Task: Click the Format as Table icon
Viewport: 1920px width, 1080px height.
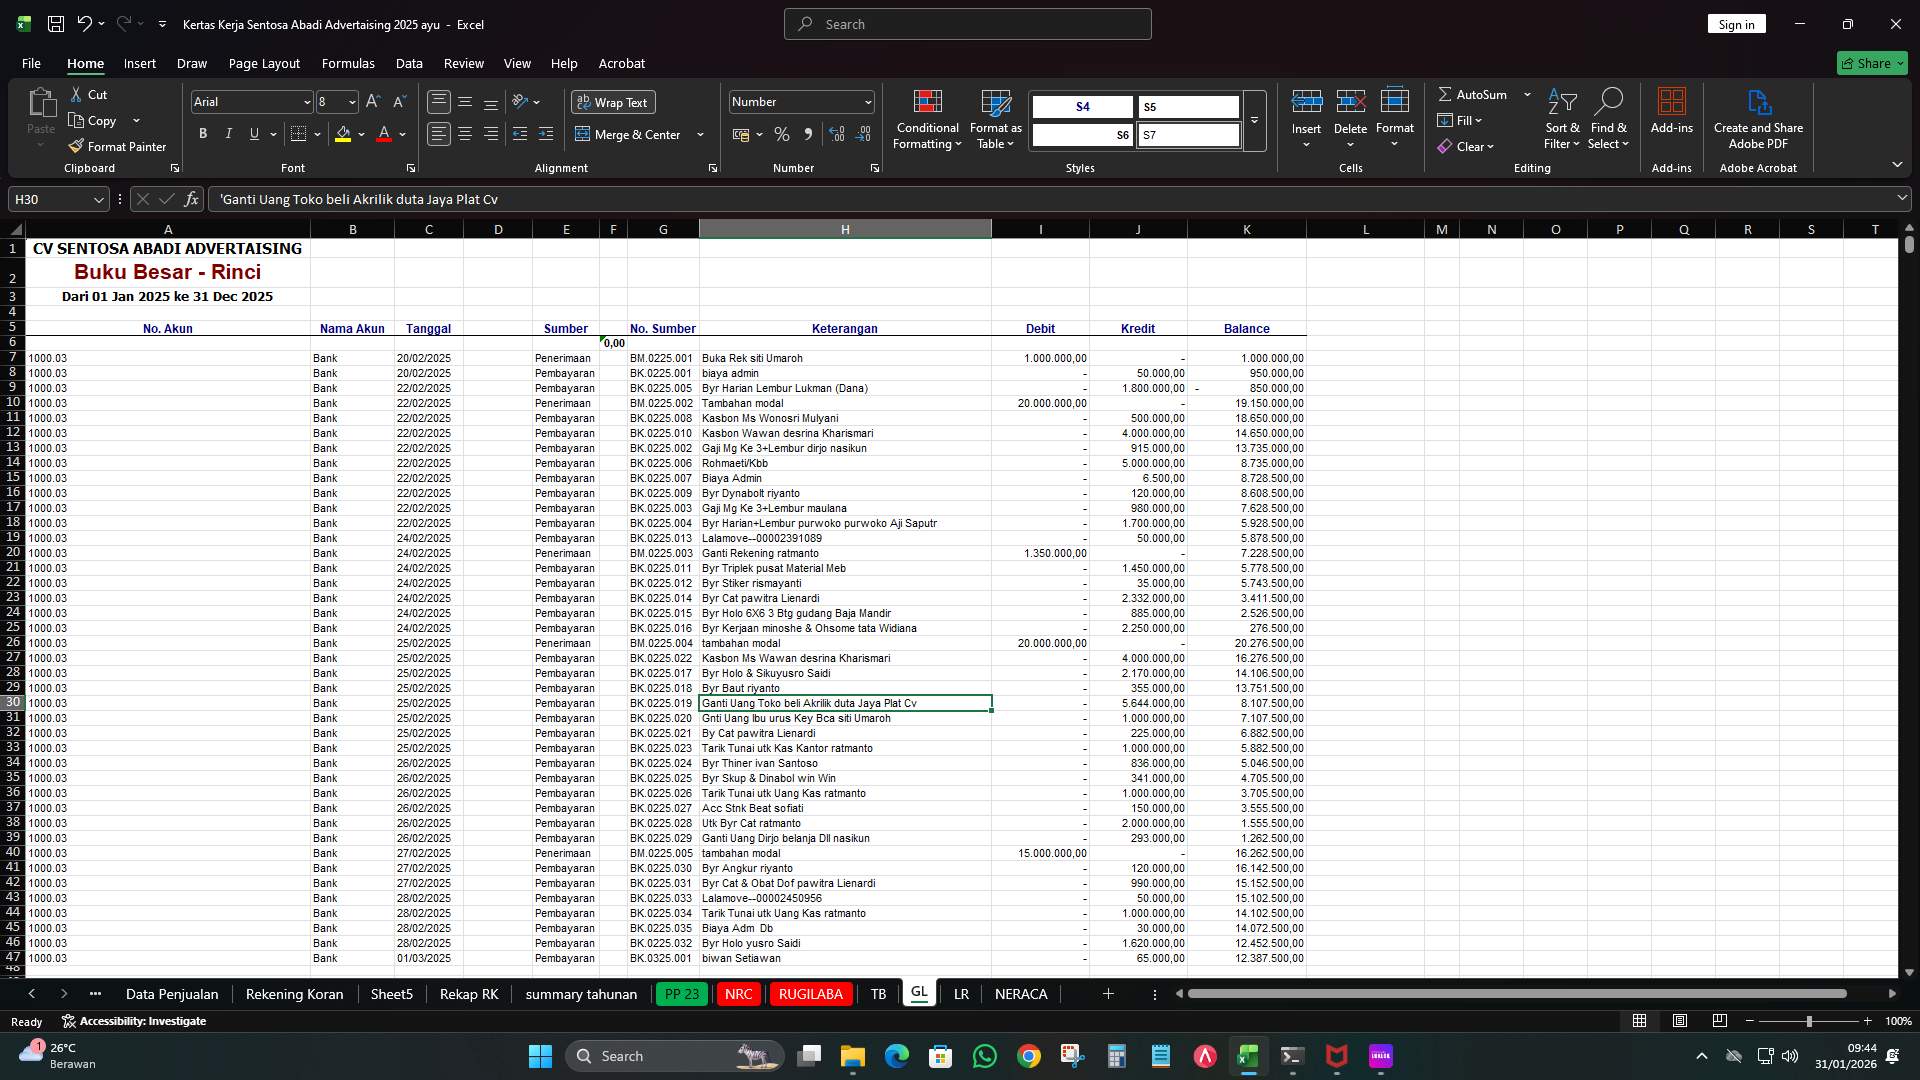Action: click(x=994, y=118)
